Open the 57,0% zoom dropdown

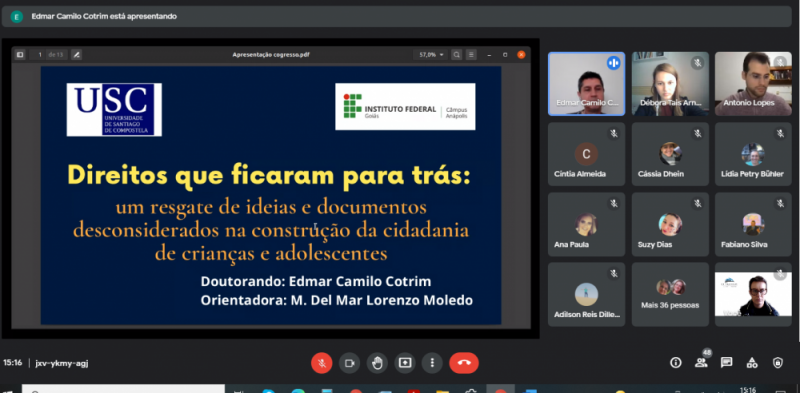tap(432, 55)
